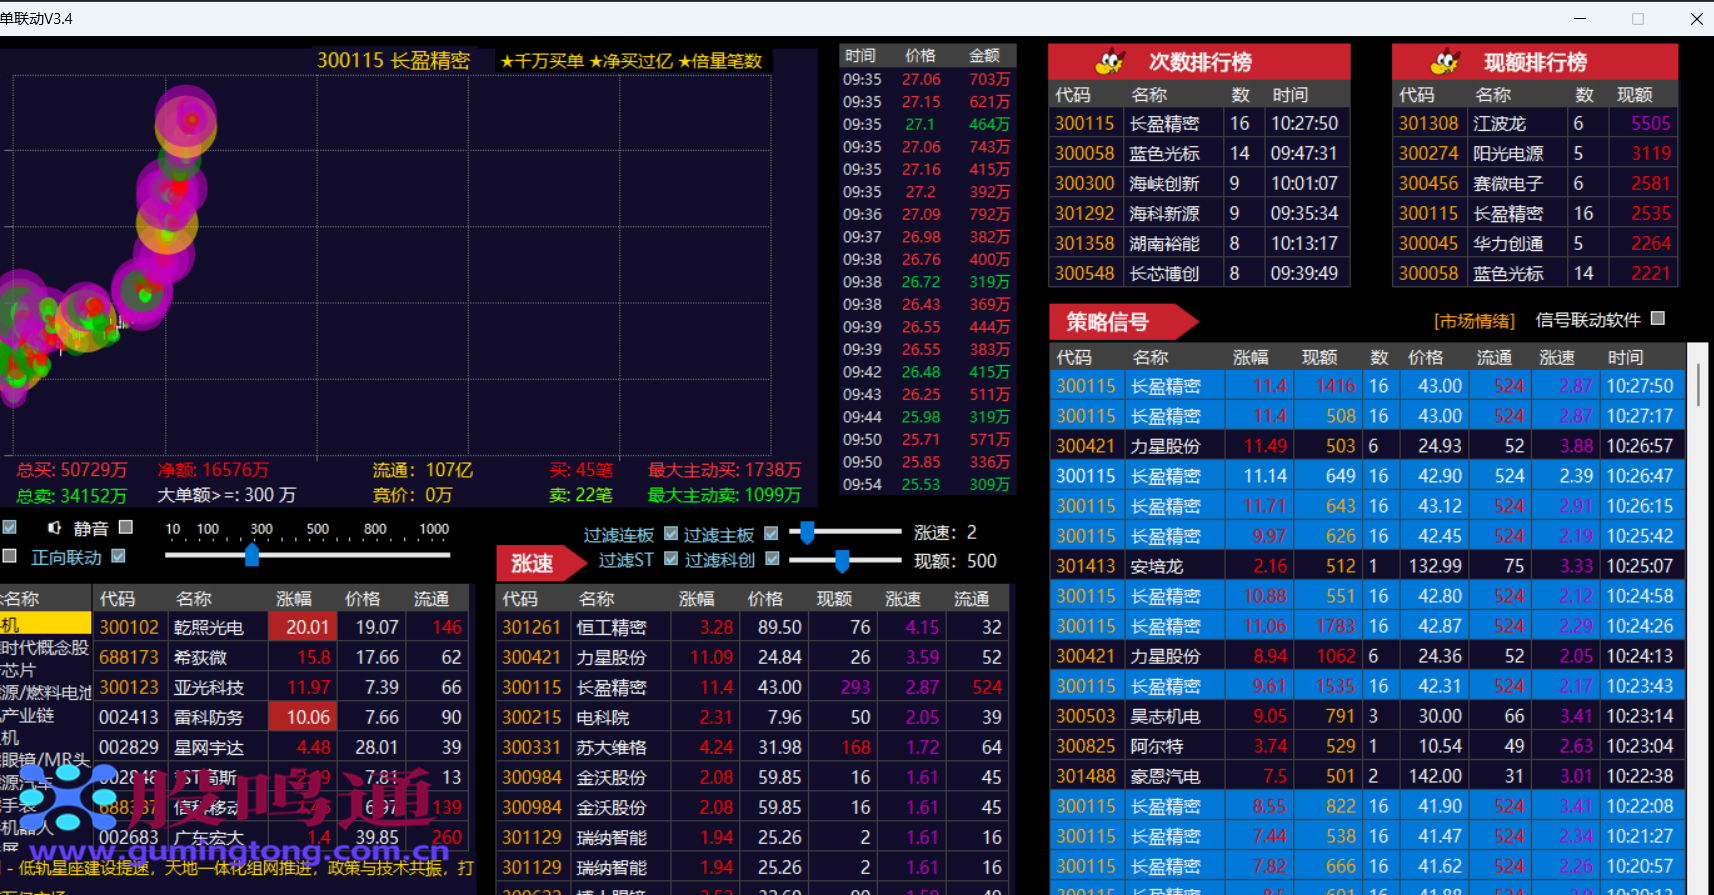The width and height of the screenshot is (1714, 895).
Task: Enable the 静音 mute checkbox
Action: [x=126, y=527]
